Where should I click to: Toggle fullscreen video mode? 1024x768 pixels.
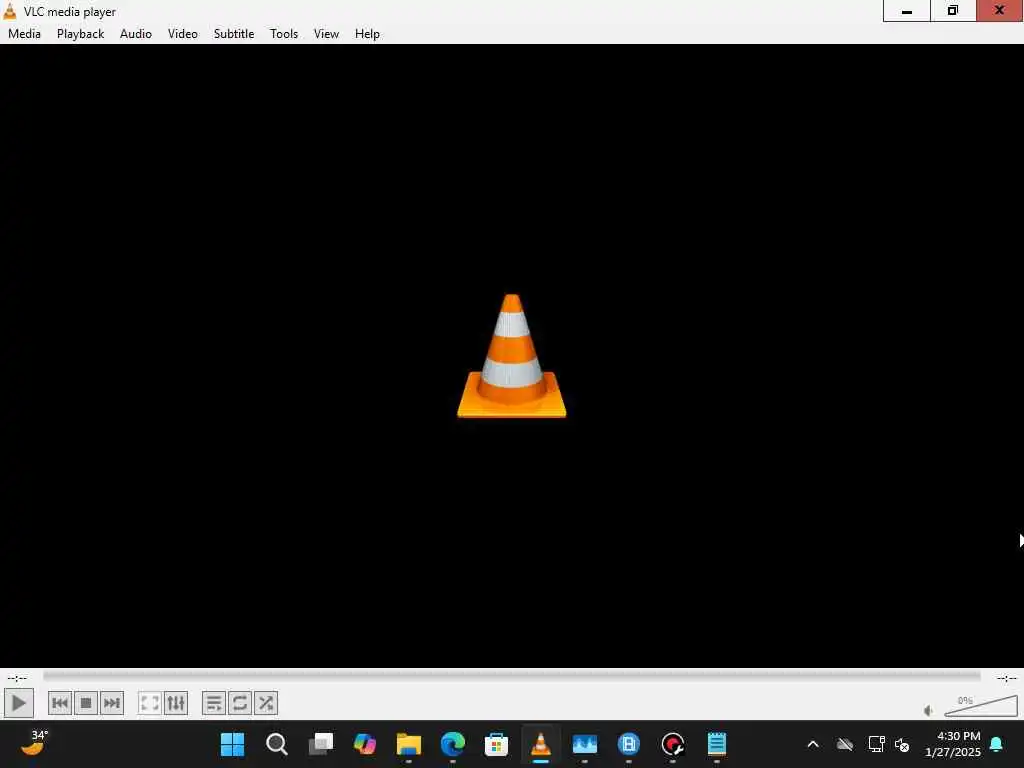click(x=150, y=703)
